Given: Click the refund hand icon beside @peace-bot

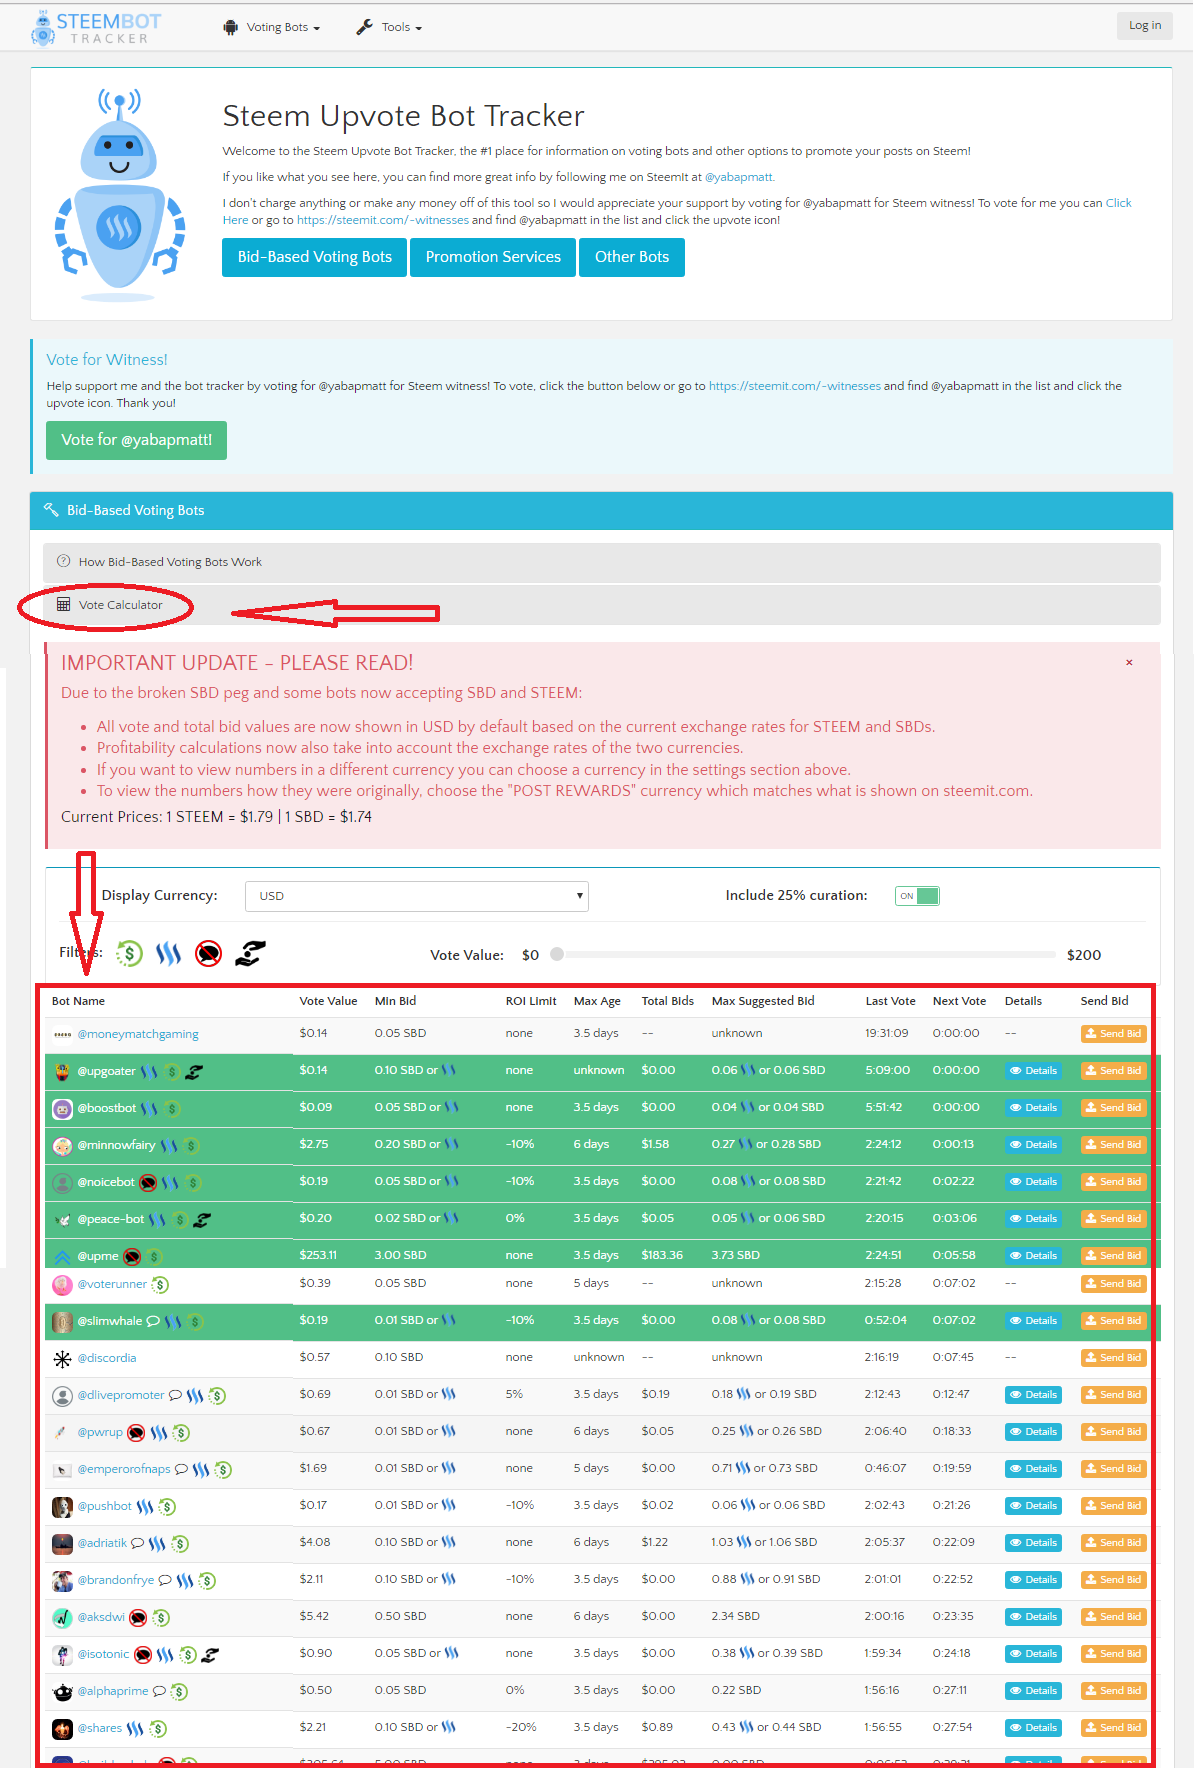Looking at the screenshot, I should tap(201, 1220).
